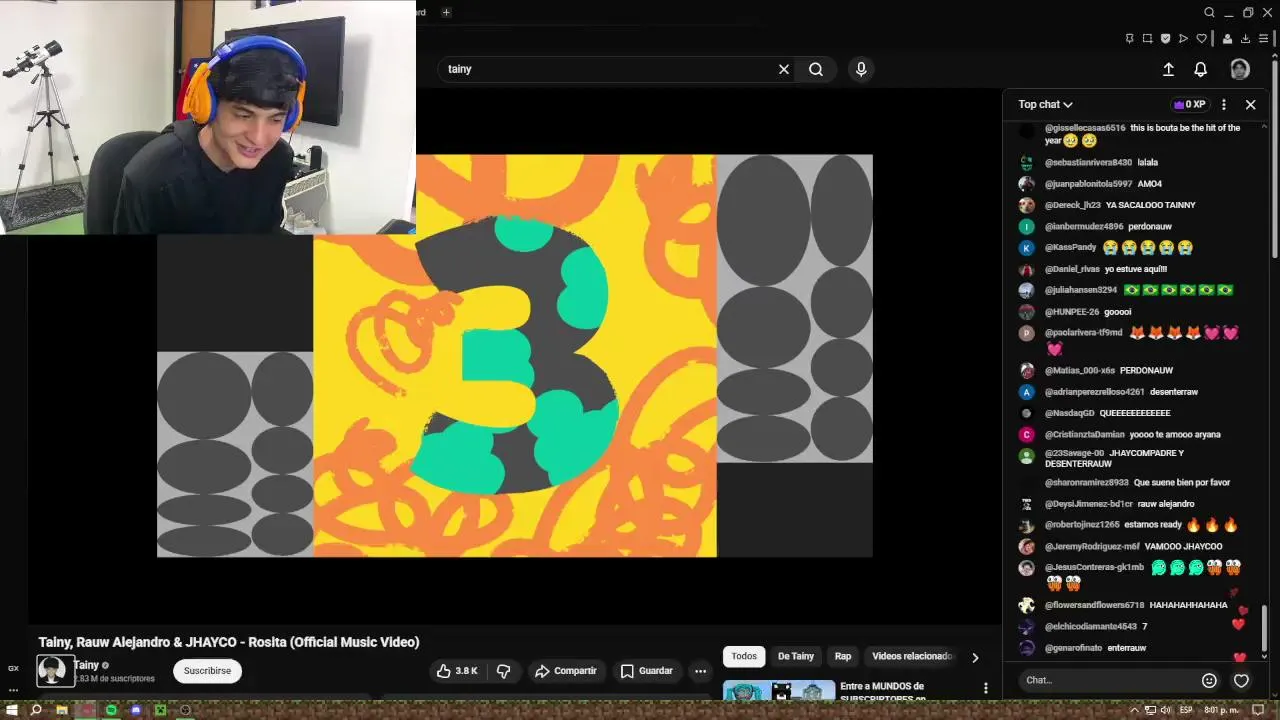This screenshot has width=1280, height=720.
Task: Open the browser profile icon in toolbar
Action: pyautogui.click(x=1227, y=39)
